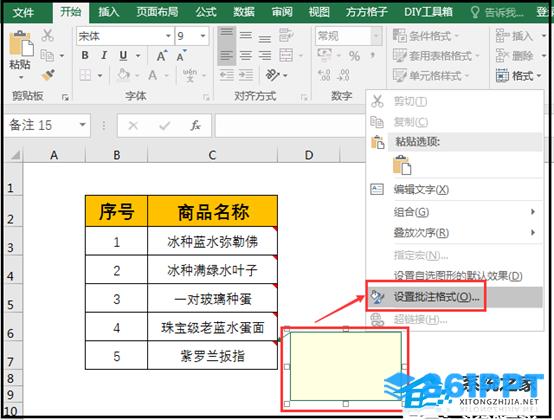554x420 pixels.
Task: Open the font size dropdown showing 9
Action: click(x=203, y=36)
